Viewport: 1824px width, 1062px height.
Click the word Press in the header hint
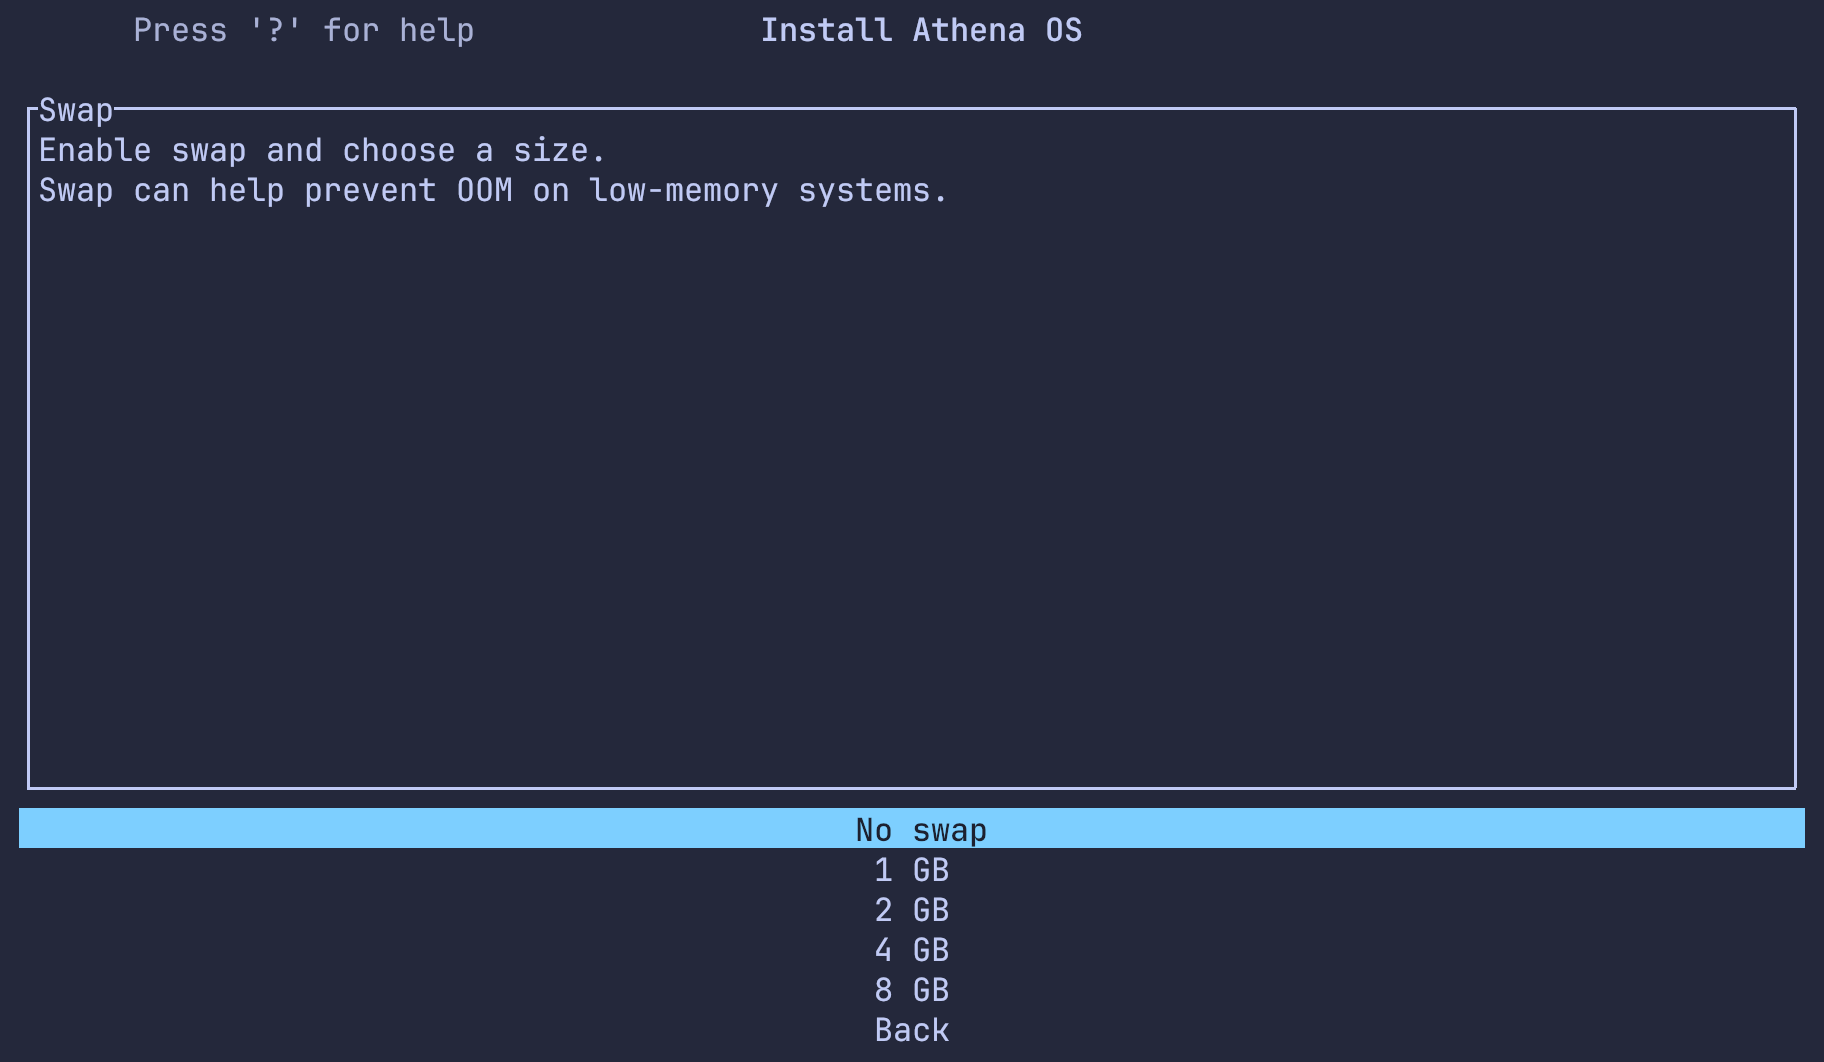pos(180,30)
